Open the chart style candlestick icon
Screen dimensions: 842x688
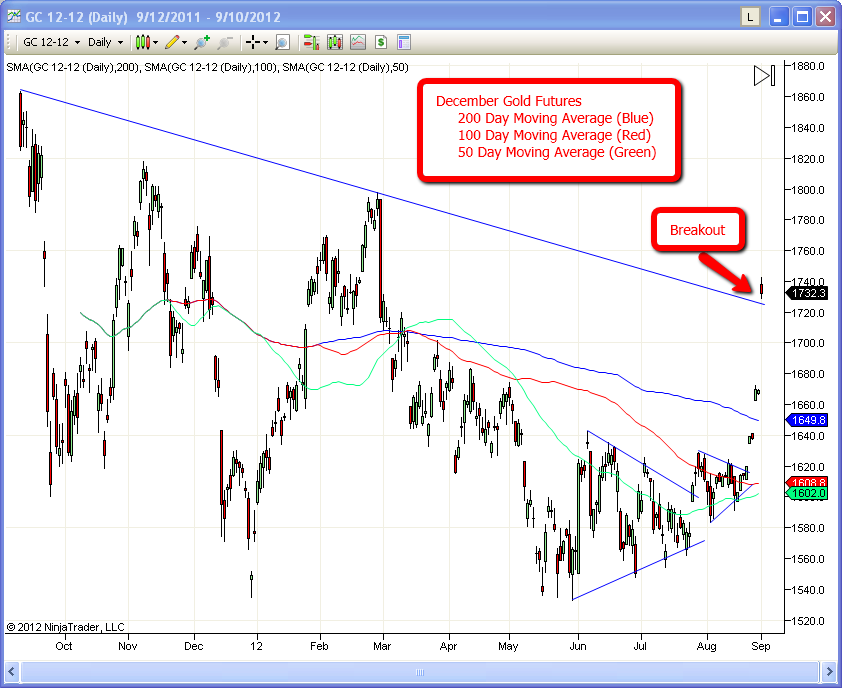[143, 42]
